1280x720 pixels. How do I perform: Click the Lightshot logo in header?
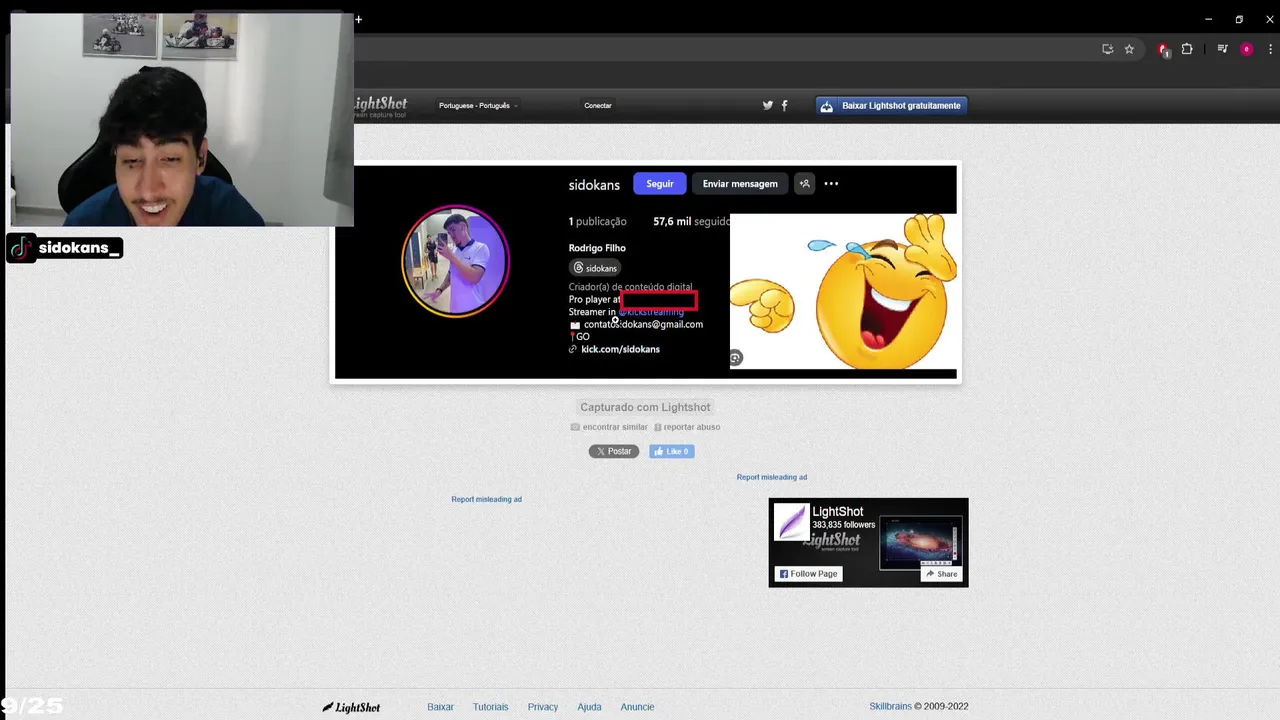point(381,106)
